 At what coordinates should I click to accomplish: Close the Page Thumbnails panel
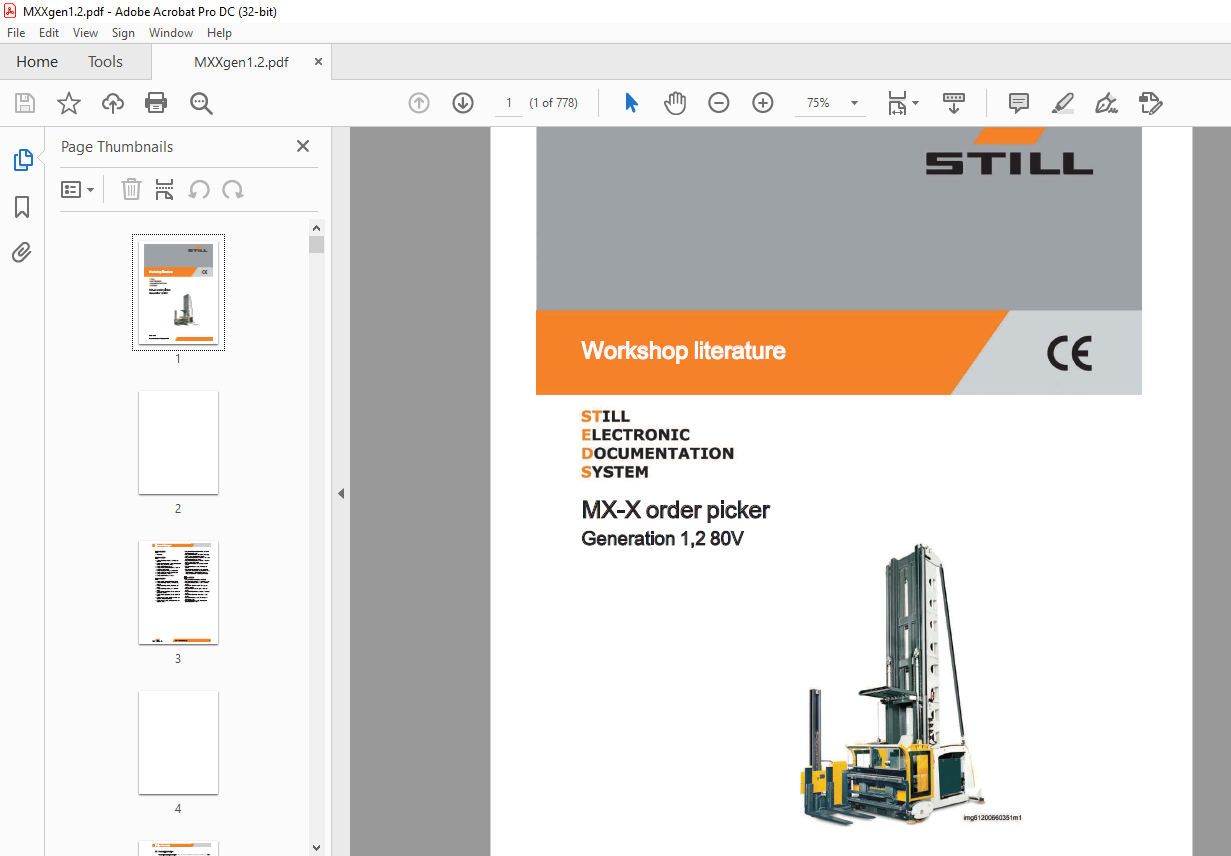[303, 146]
